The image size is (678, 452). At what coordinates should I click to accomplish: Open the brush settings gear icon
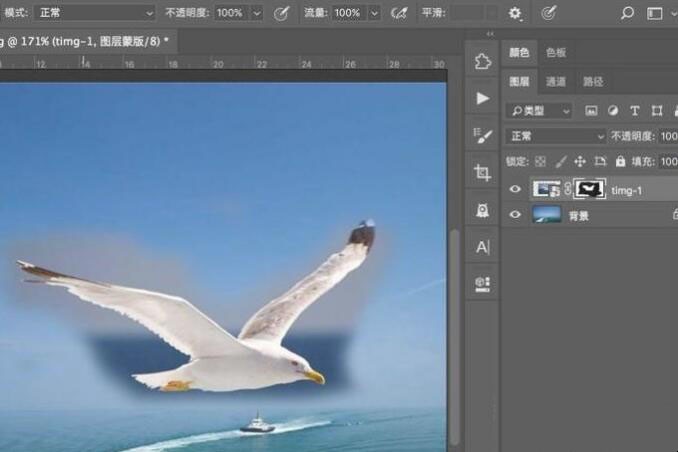[515, 13]
